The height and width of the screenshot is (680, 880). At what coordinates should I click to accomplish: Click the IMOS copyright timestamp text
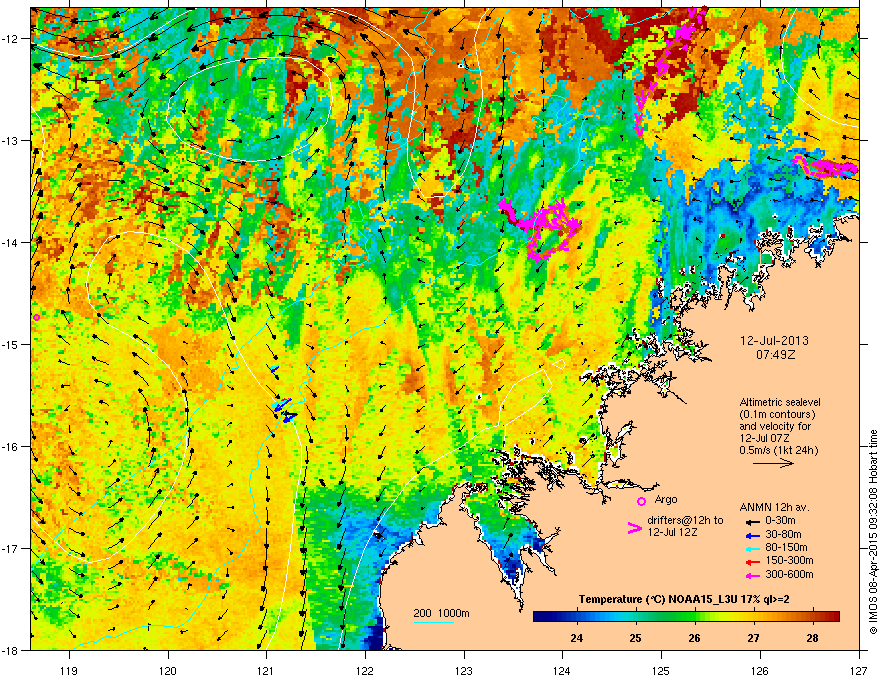coord(873,532)
